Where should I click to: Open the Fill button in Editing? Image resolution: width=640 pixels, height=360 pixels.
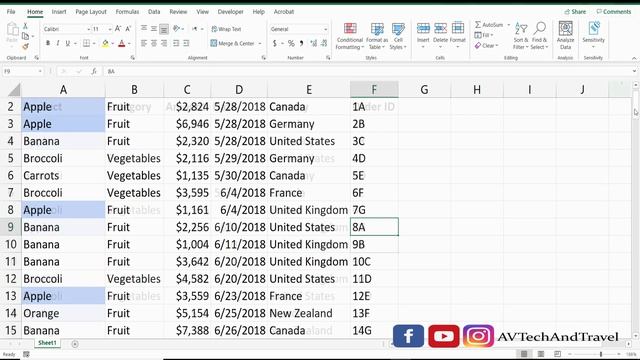pyautogui.click(x=484, y=36)
